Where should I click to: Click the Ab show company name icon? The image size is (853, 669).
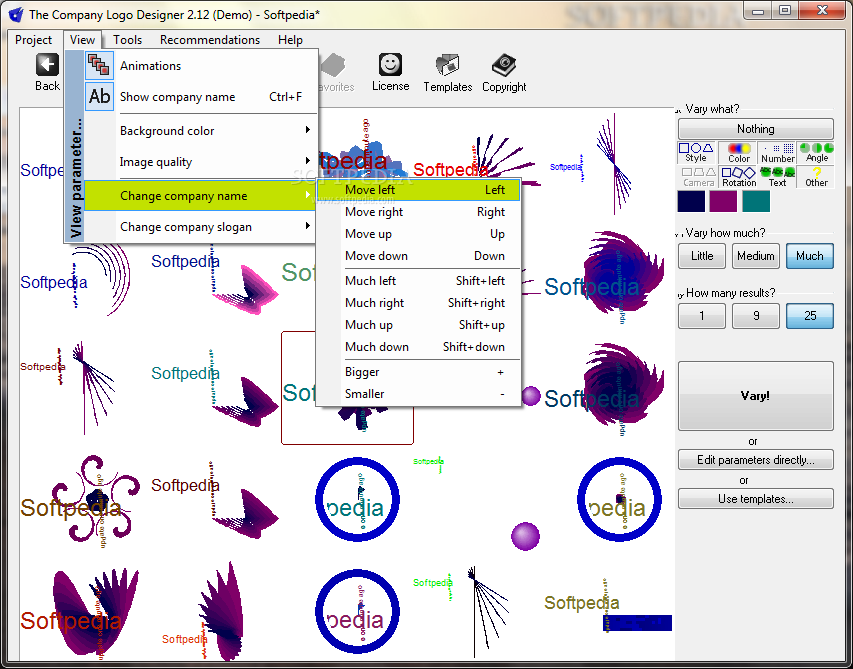tap(100, 96)
